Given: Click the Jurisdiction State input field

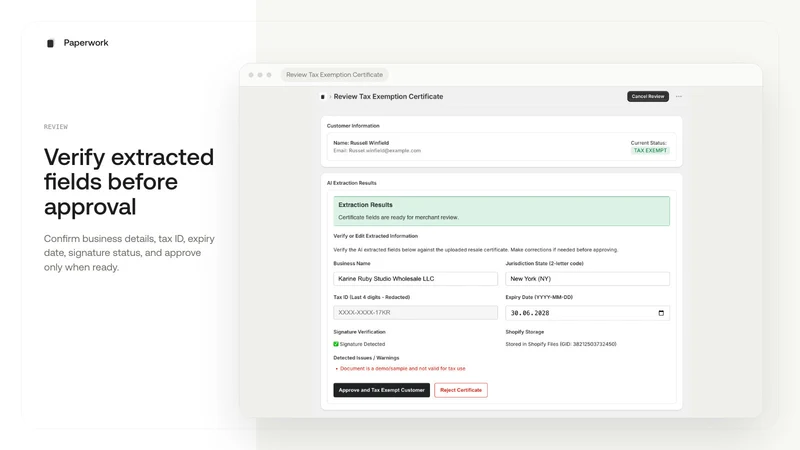Looking at the screenshot, I should click(587, 279).
